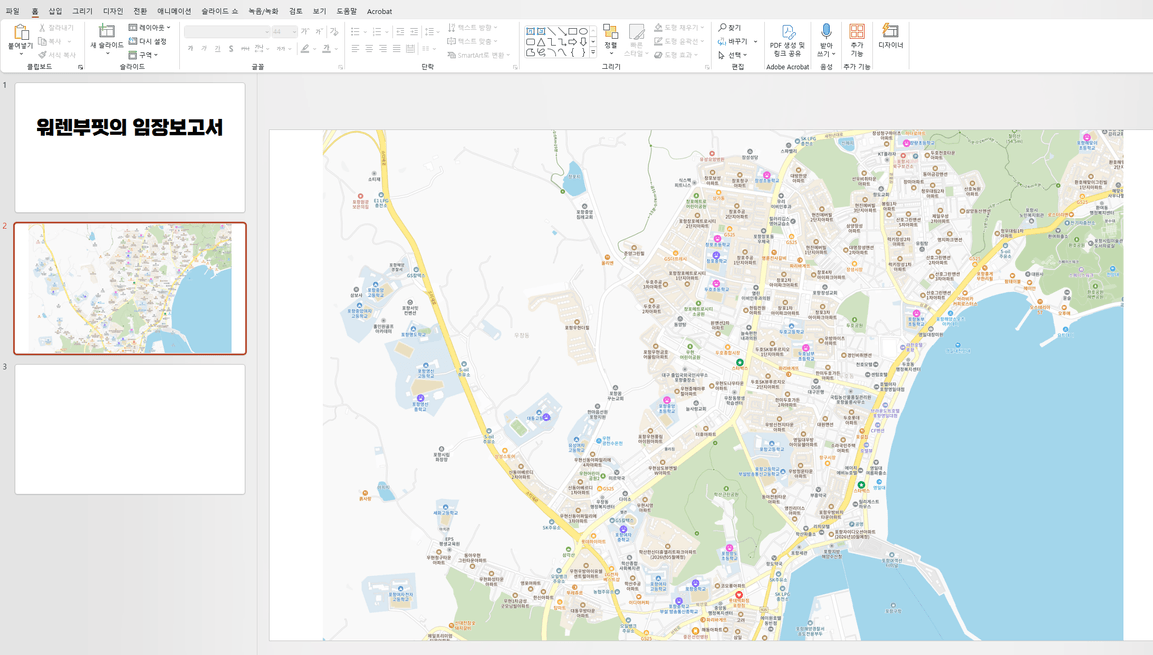Add a new slide with 새 슬라이드
The image size is (1153, 655).
point(107,33)
